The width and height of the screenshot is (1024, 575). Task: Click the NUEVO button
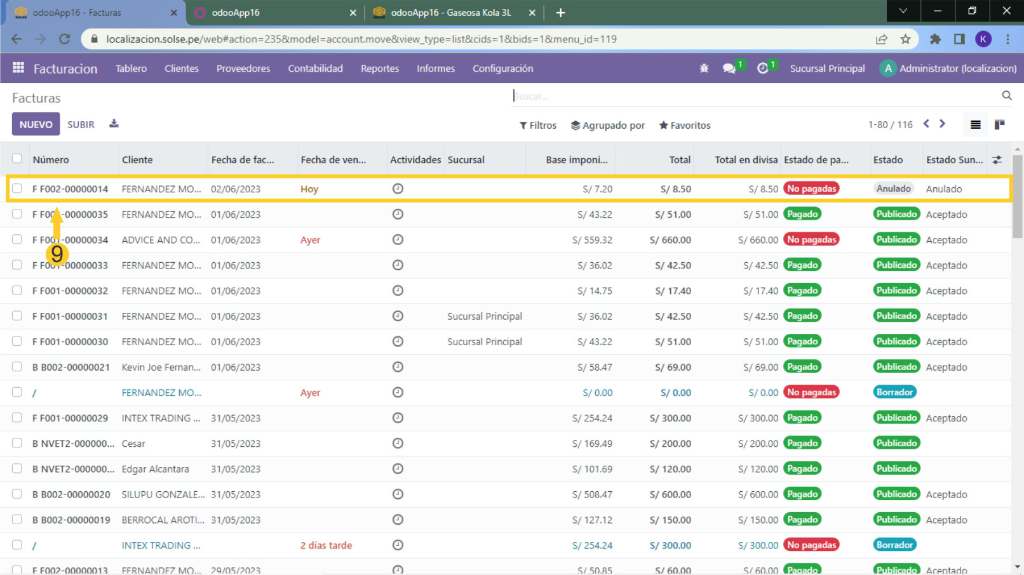(36, 124)
